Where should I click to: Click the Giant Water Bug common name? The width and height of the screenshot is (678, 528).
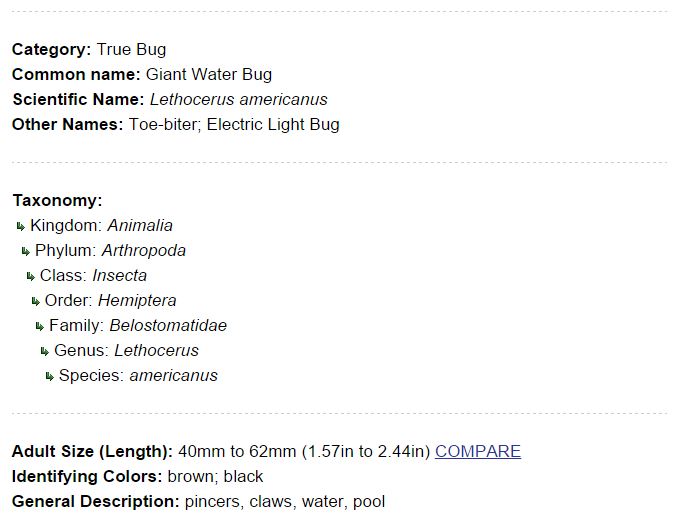click(x=208, y=74)
